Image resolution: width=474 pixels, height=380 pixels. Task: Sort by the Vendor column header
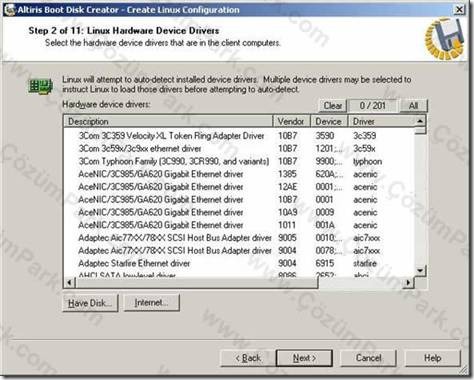(x=292, y=121)
